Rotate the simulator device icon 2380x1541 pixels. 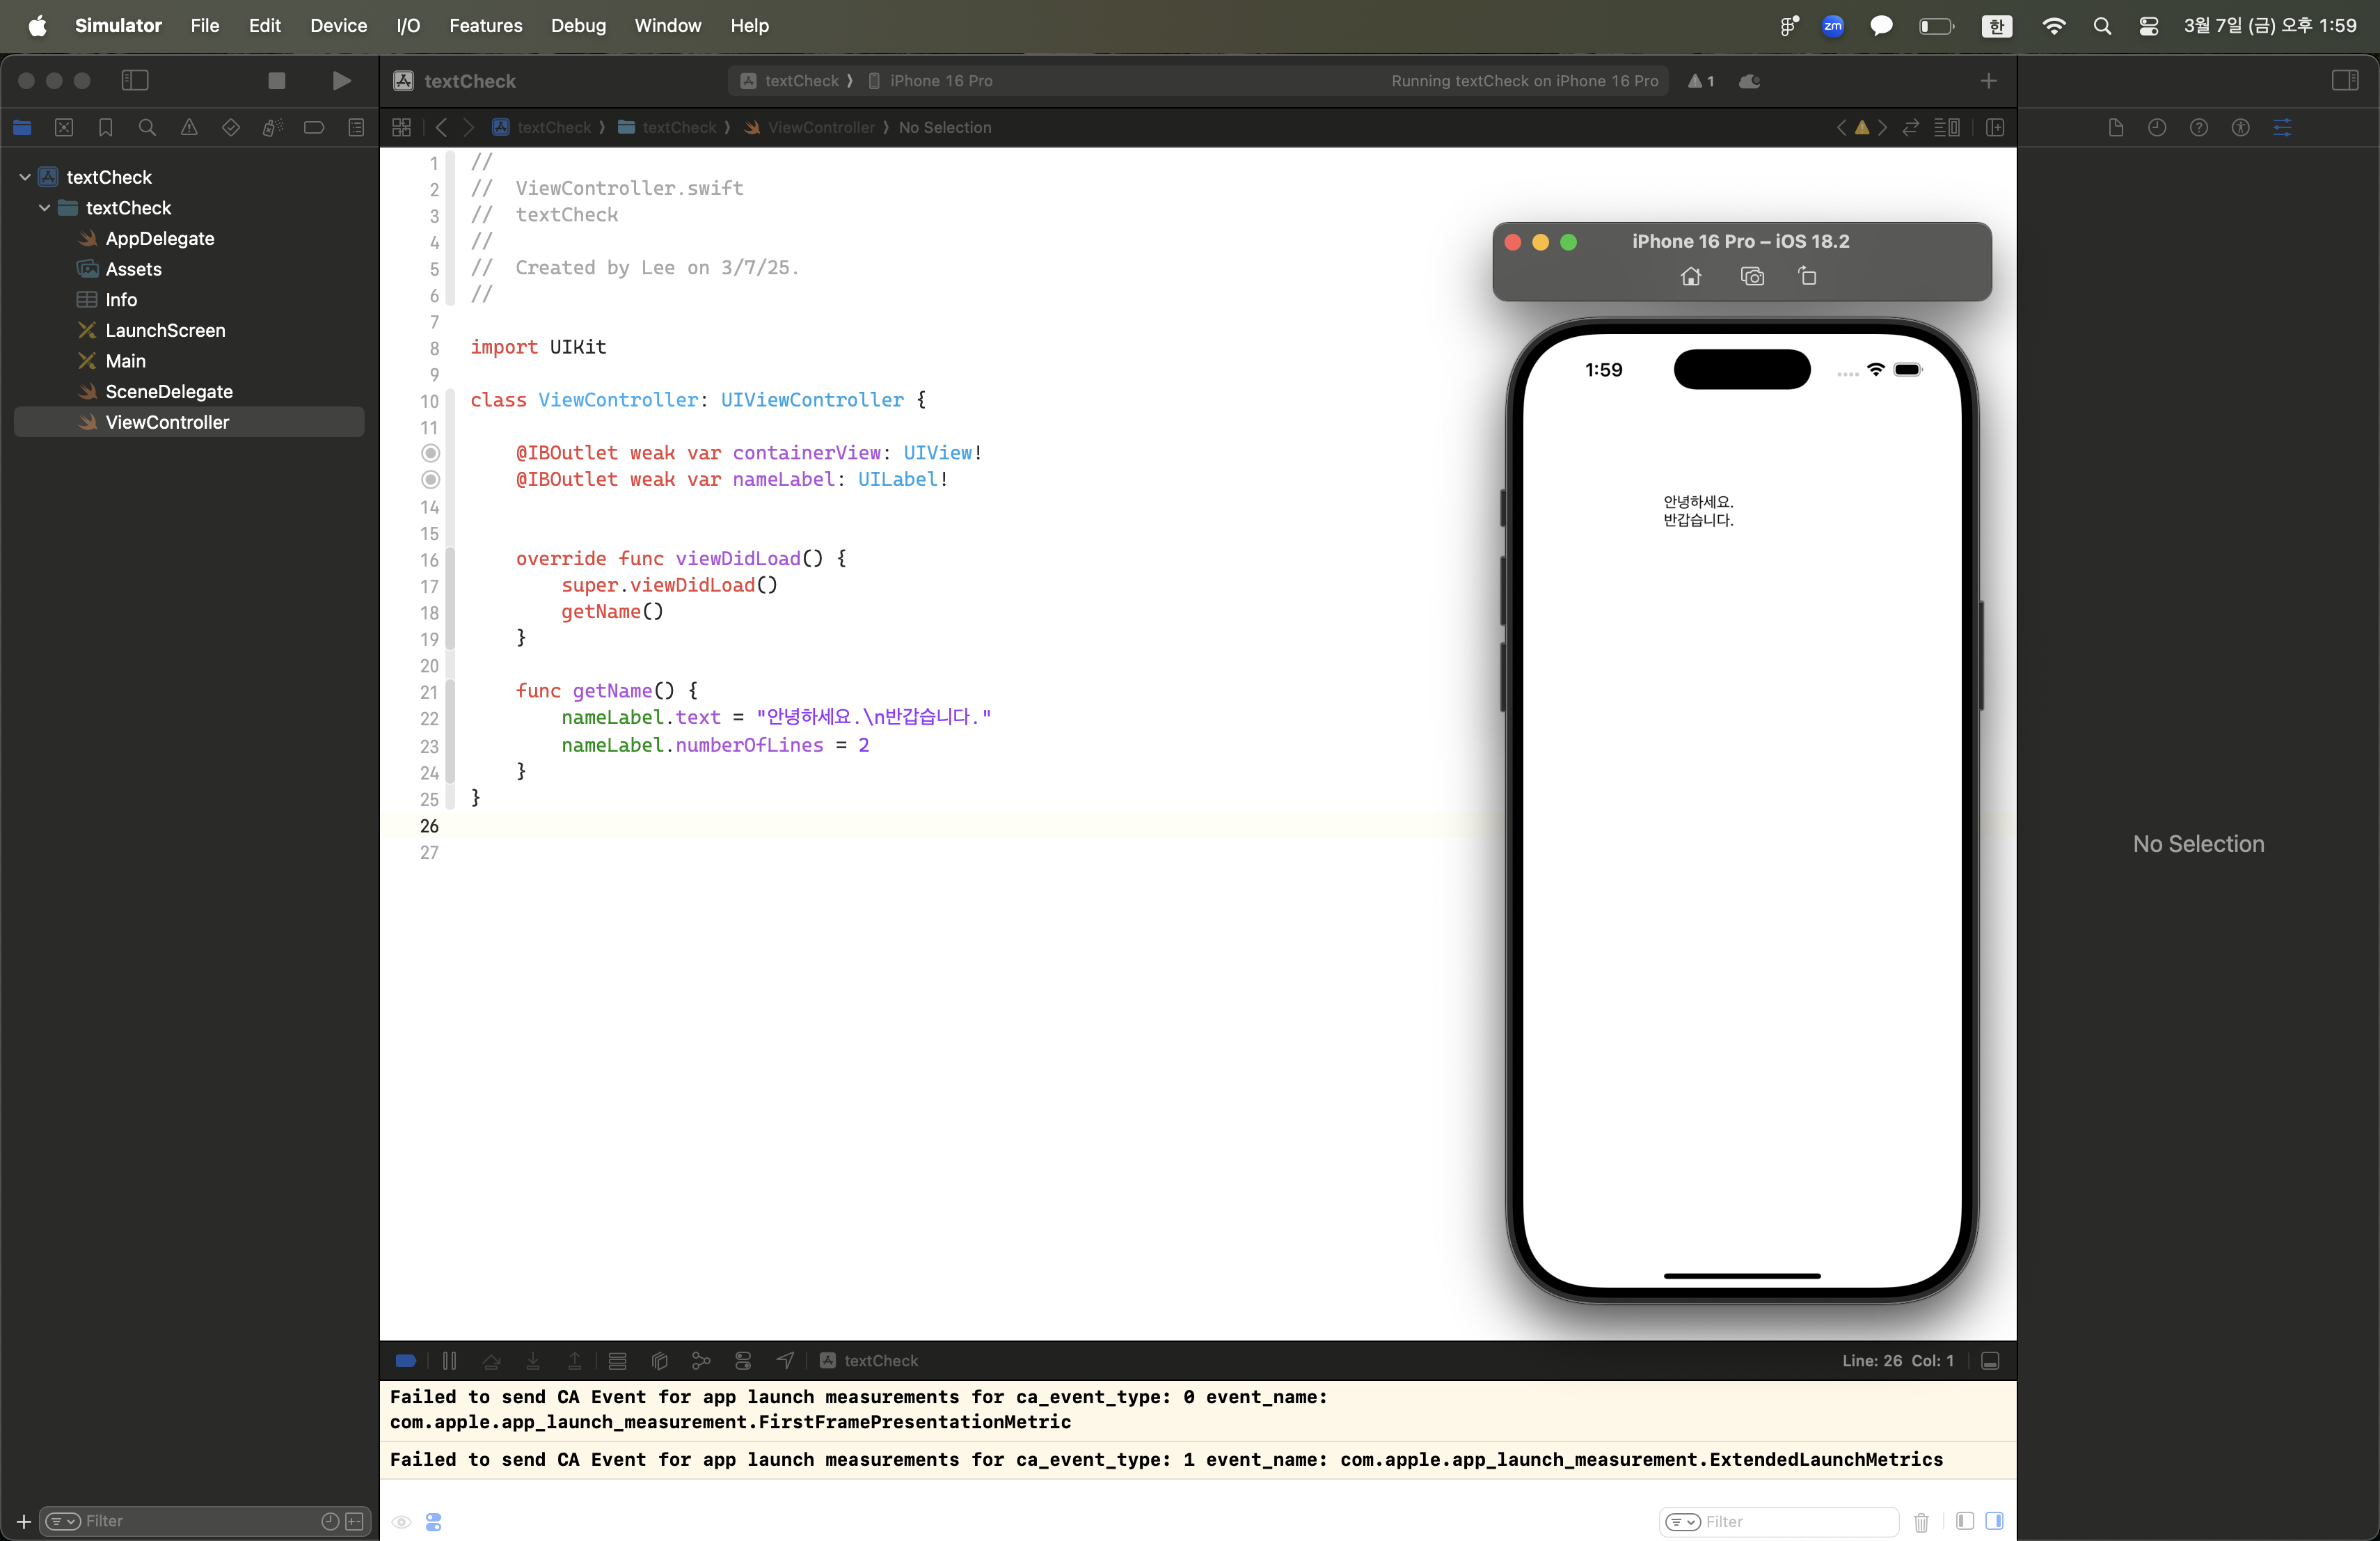coord(1807,277)
